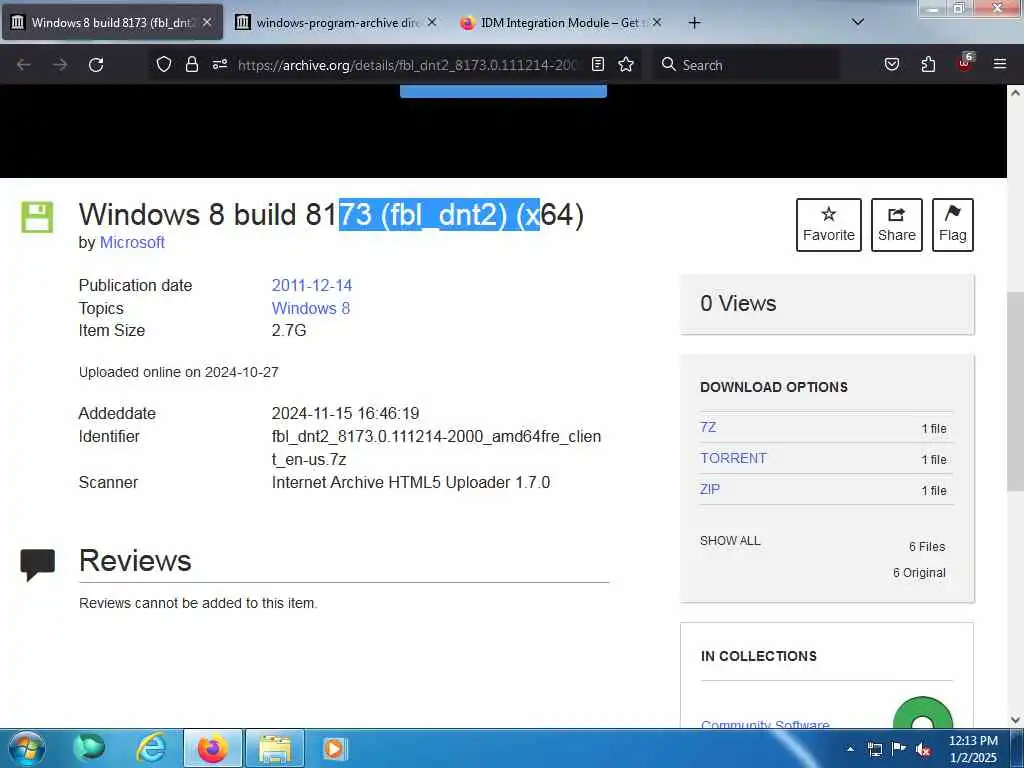Click the Favorite button
This screenshot has height=768, width=1024.
[828, 225]
